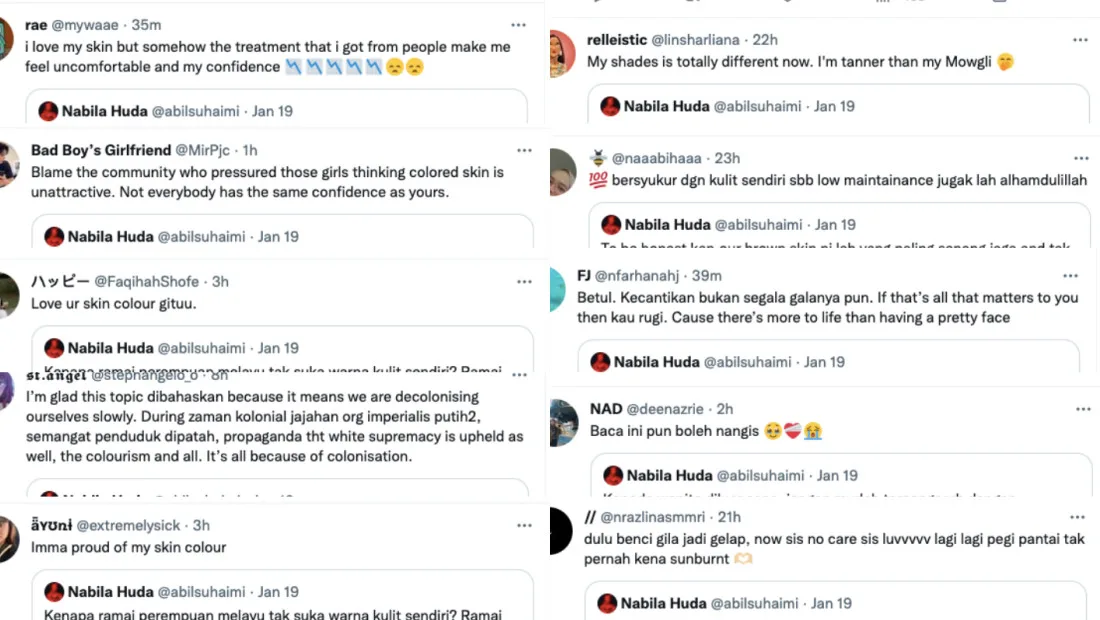Open NAD's profile avatar
1100x620 pixels.
(x=563, y=421)
